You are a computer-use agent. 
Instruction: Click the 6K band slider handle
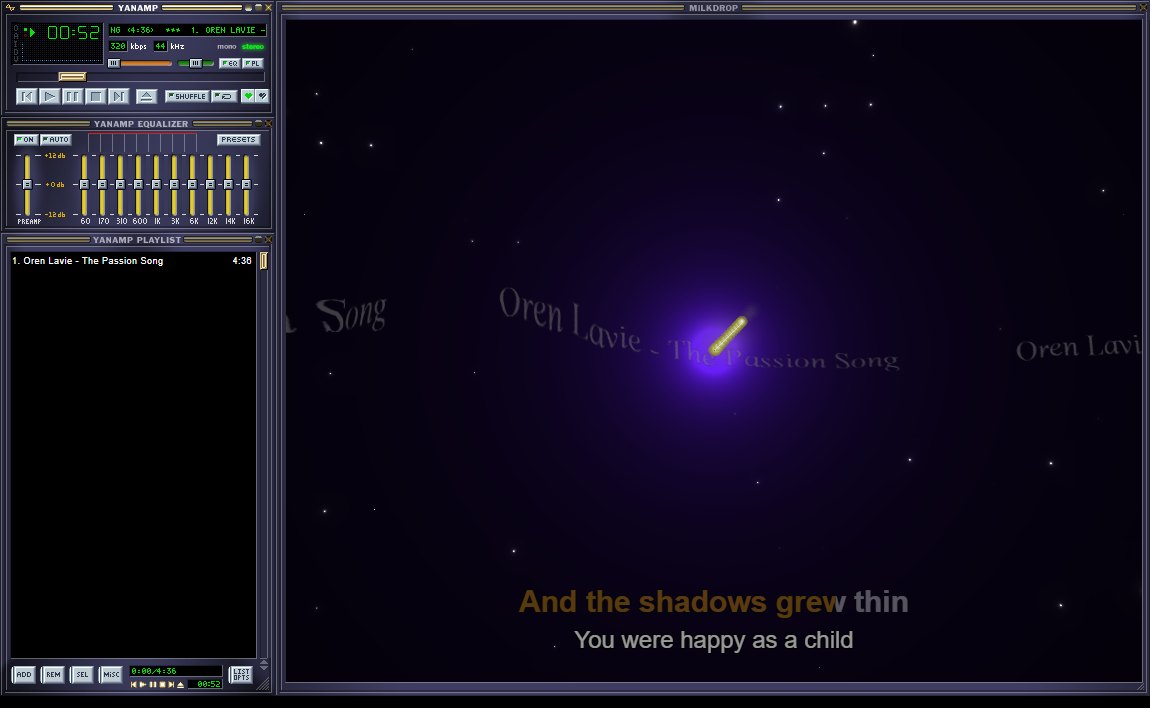pos(192,184)
